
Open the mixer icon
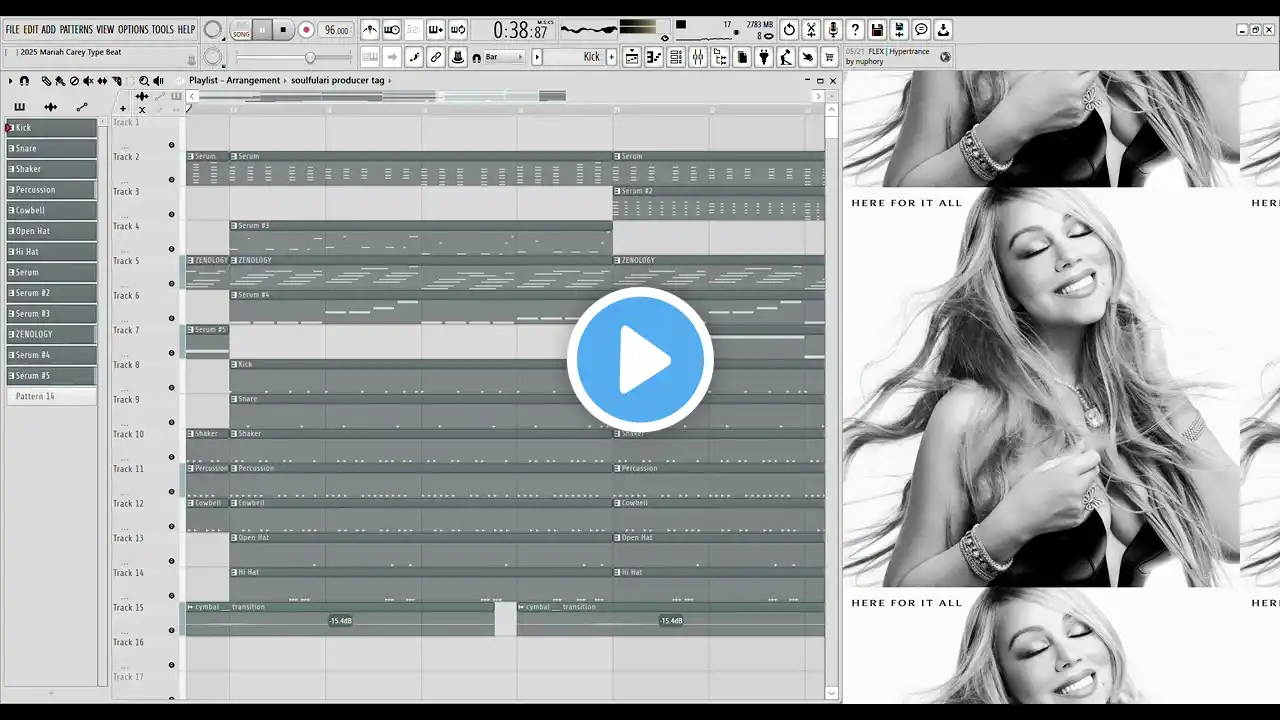pos(698,57)
